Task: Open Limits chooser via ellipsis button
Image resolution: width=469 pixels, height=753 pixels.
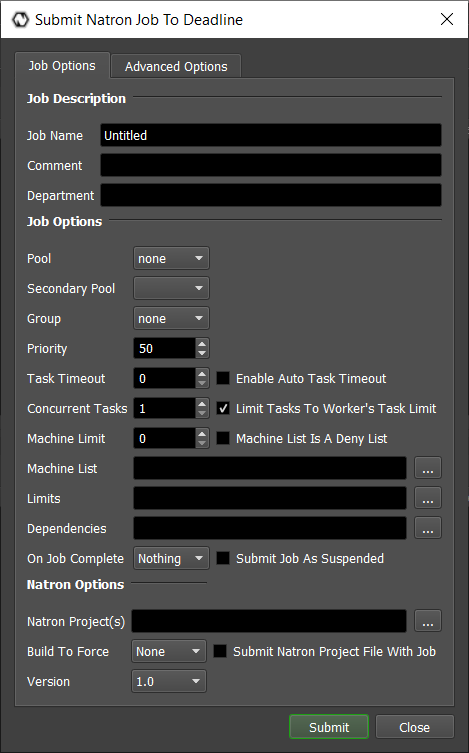Action: click(x=428, y=498)
